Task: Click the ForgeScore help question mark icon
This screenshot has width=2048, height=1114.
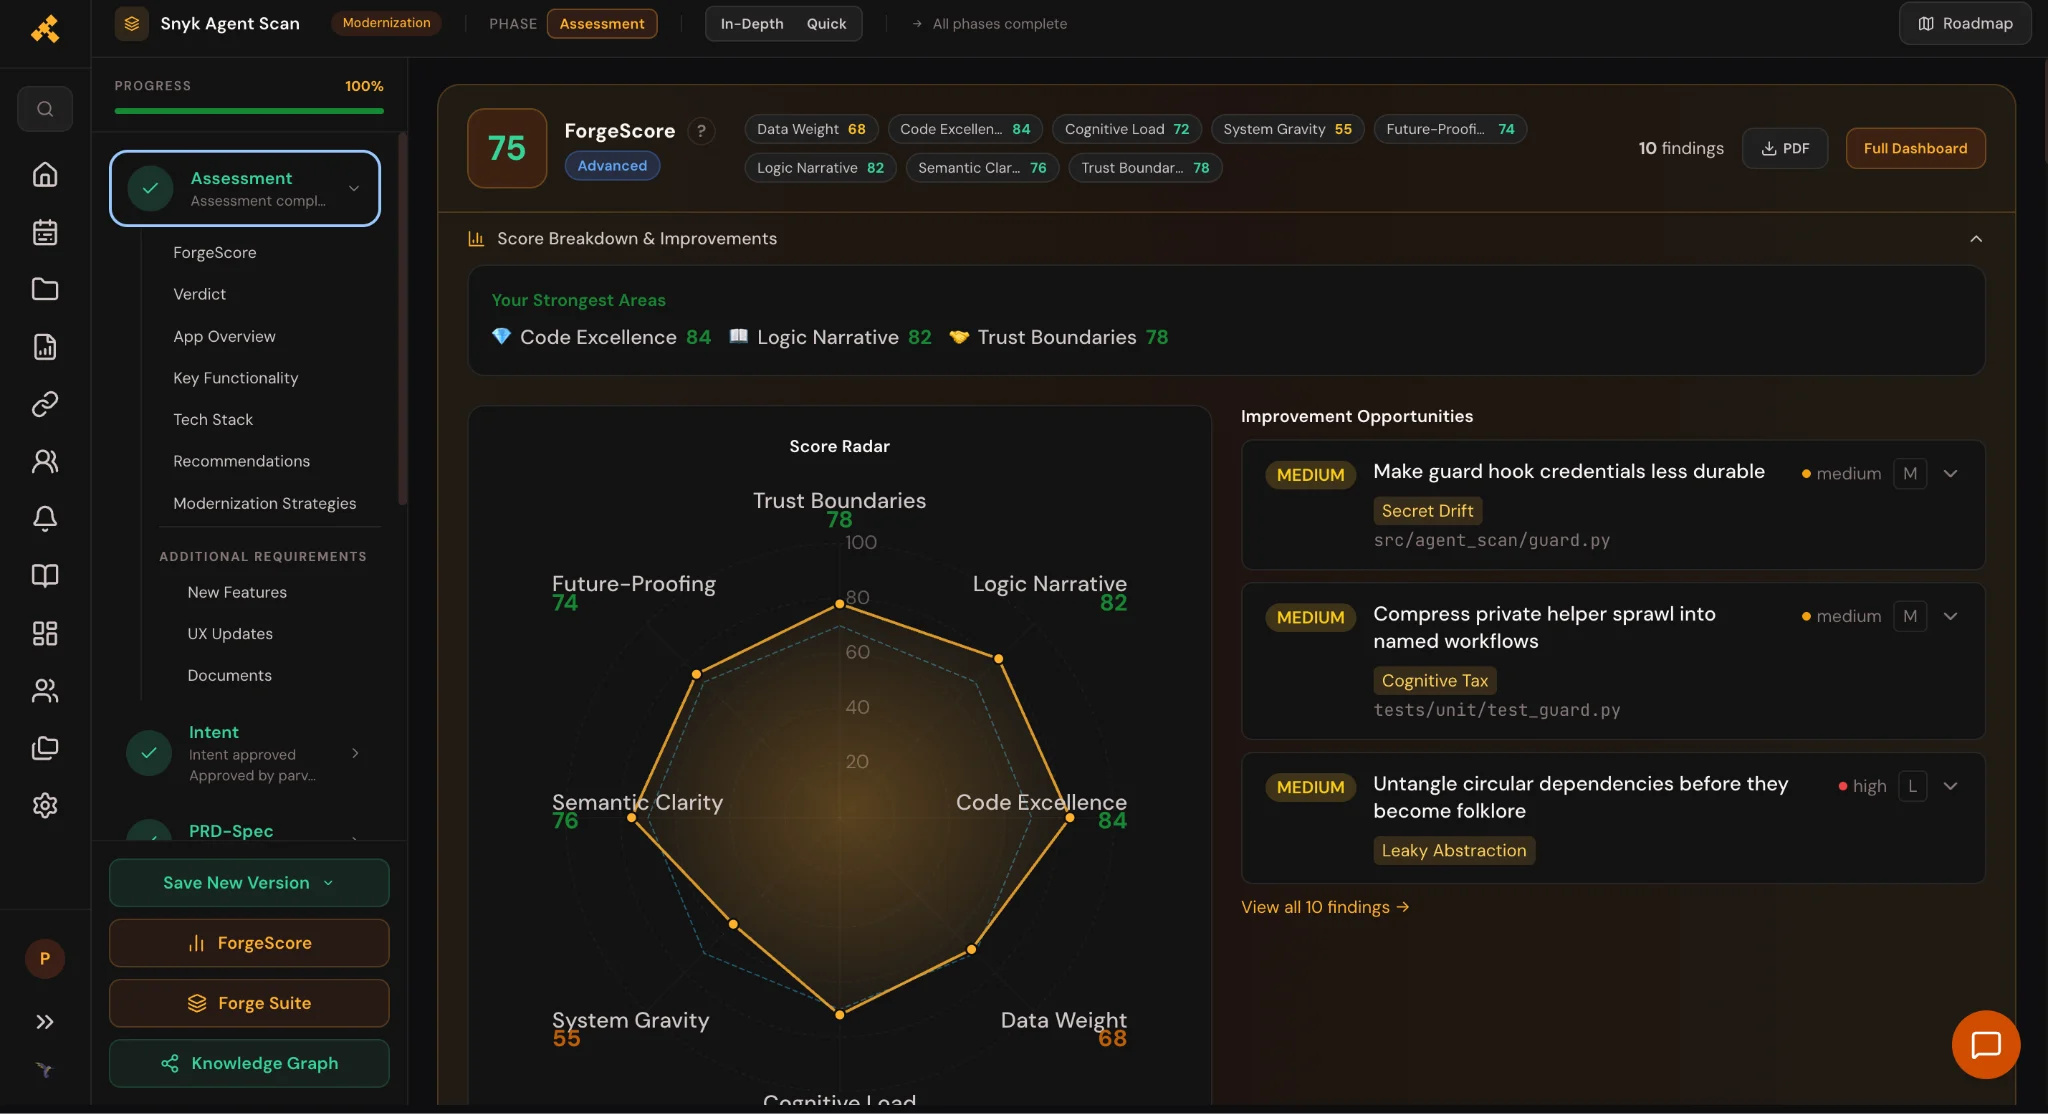Action: tap(702, 131)
